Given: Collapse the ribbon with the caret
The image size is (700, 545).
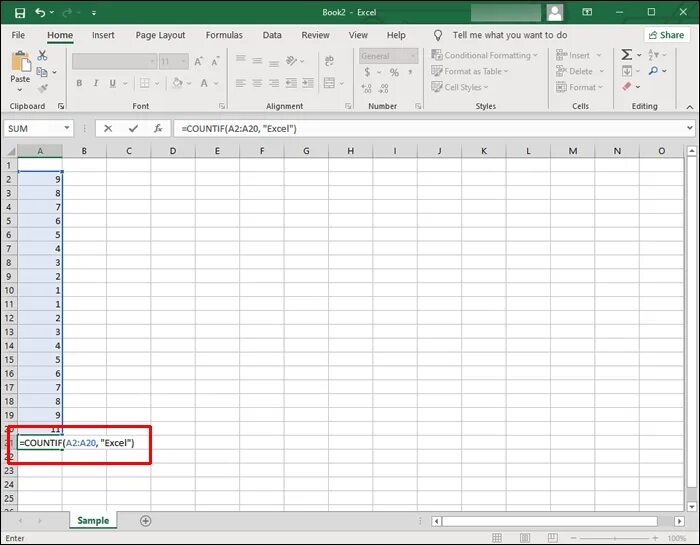Looking at the screenshot, I should [690, 107].
